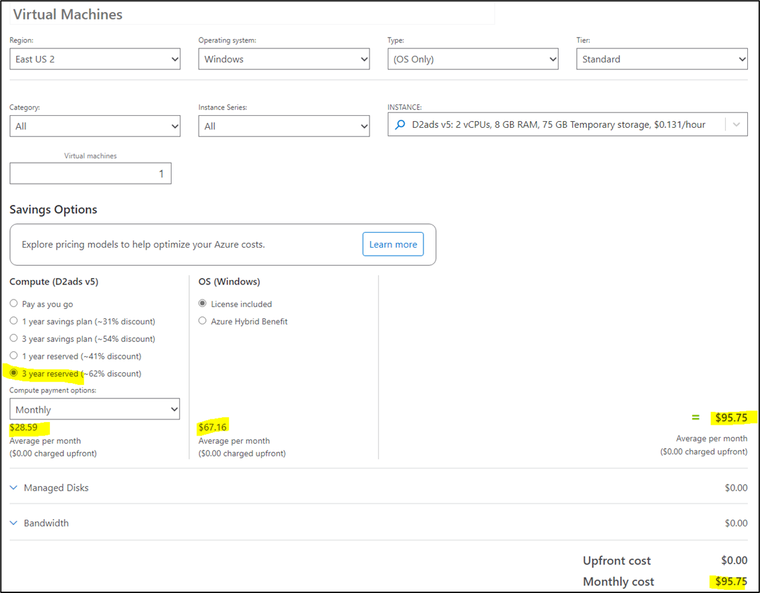Image resolution: width=760 pixels, height=593 pixels.
Task: Click the Managed Disks $0.00 amount
Action: tap(736, 488)
